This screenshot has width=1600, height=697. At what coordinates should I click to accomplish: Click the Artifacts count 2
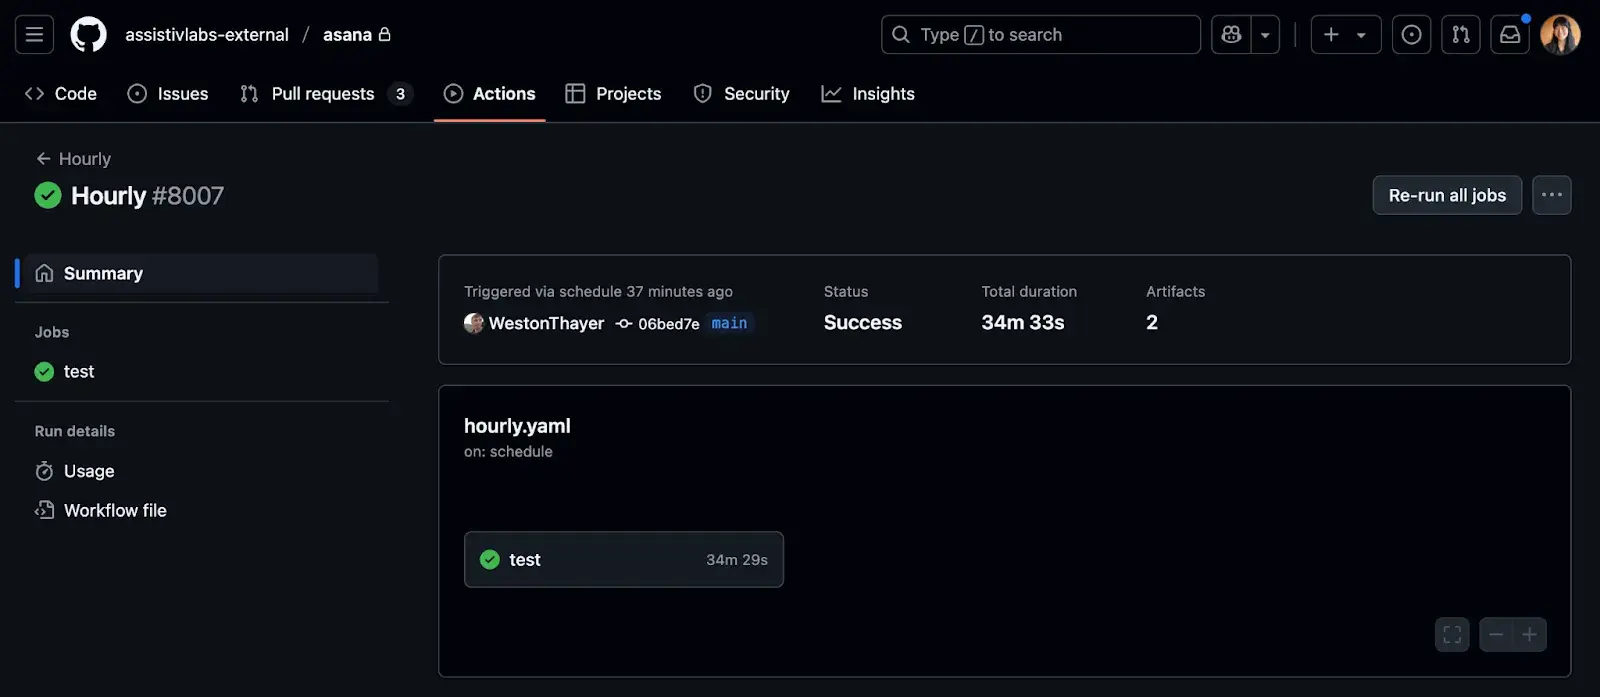click(x=1152, y=322)
